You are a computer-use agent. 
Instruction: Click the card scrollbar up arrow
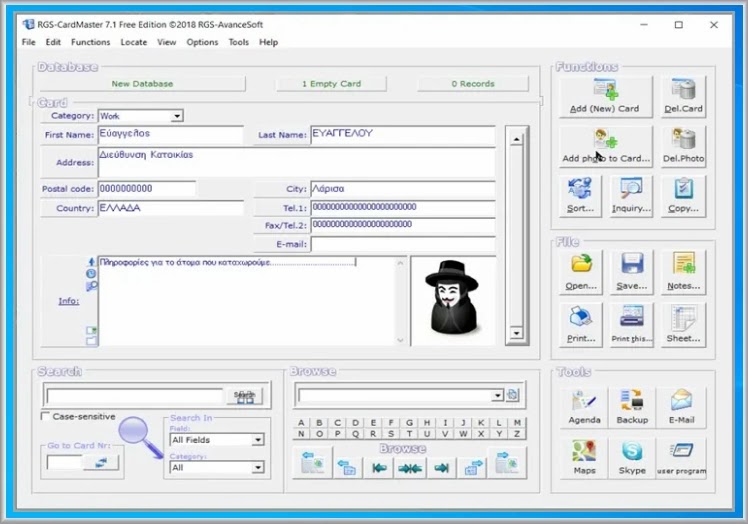click(x=516, y=139)
